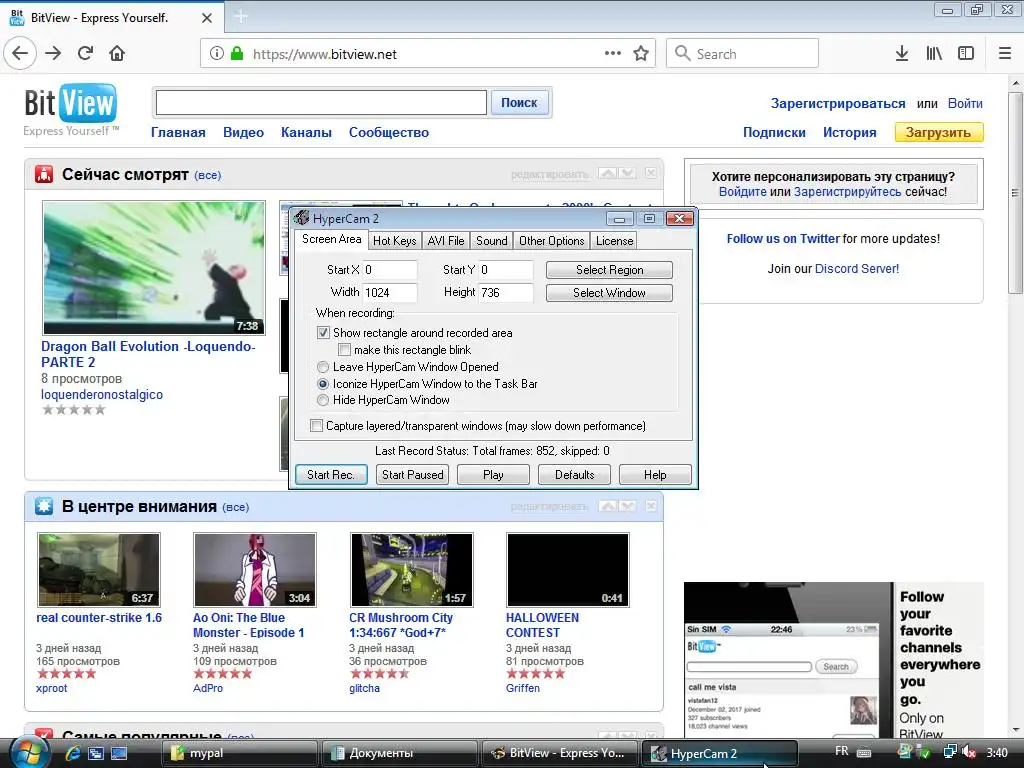1024x768 pixels.
Task: Open the browser home page
Action: (117, 54)
